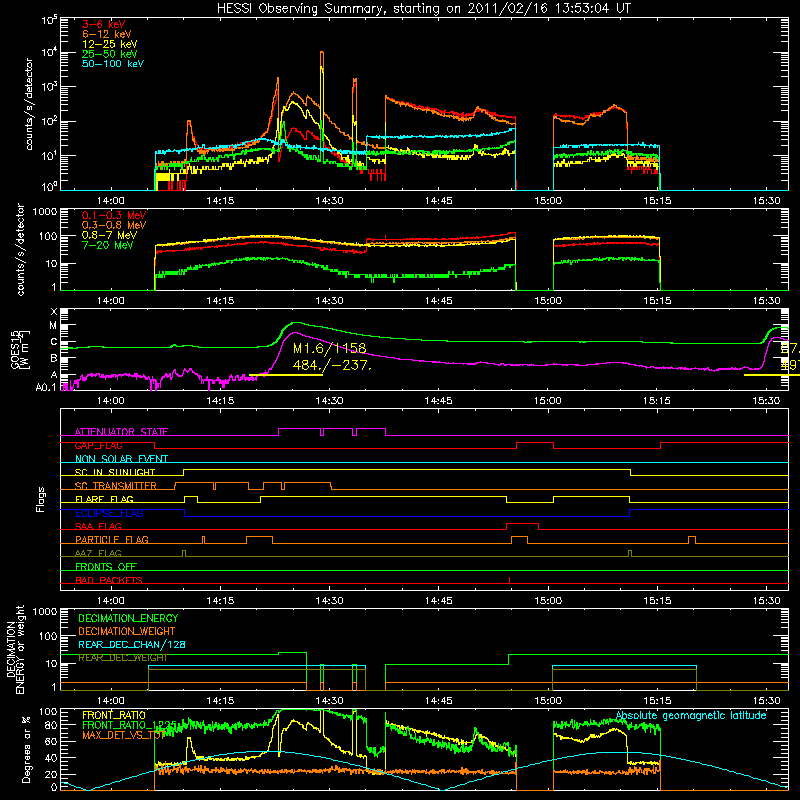Viewport: 800px width, 800px height.
Task: Click the DECIMATION ENERGY or weight axis title
Action: (15, 649)
